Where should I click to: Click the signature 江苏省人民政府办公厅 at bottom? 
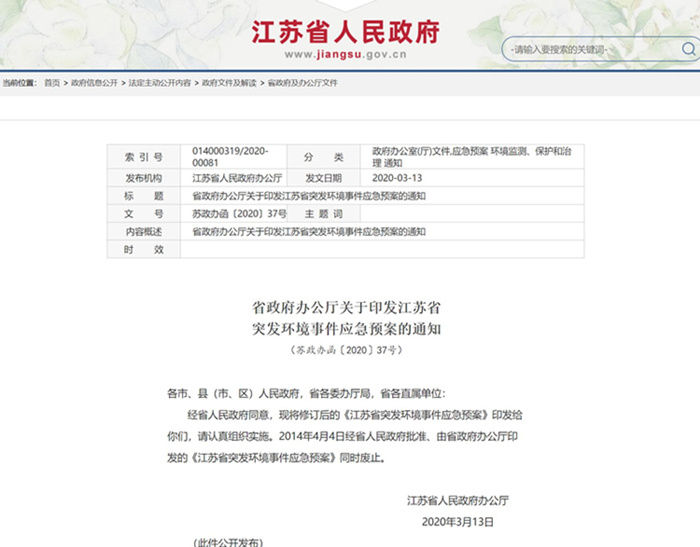pos(458,501)
